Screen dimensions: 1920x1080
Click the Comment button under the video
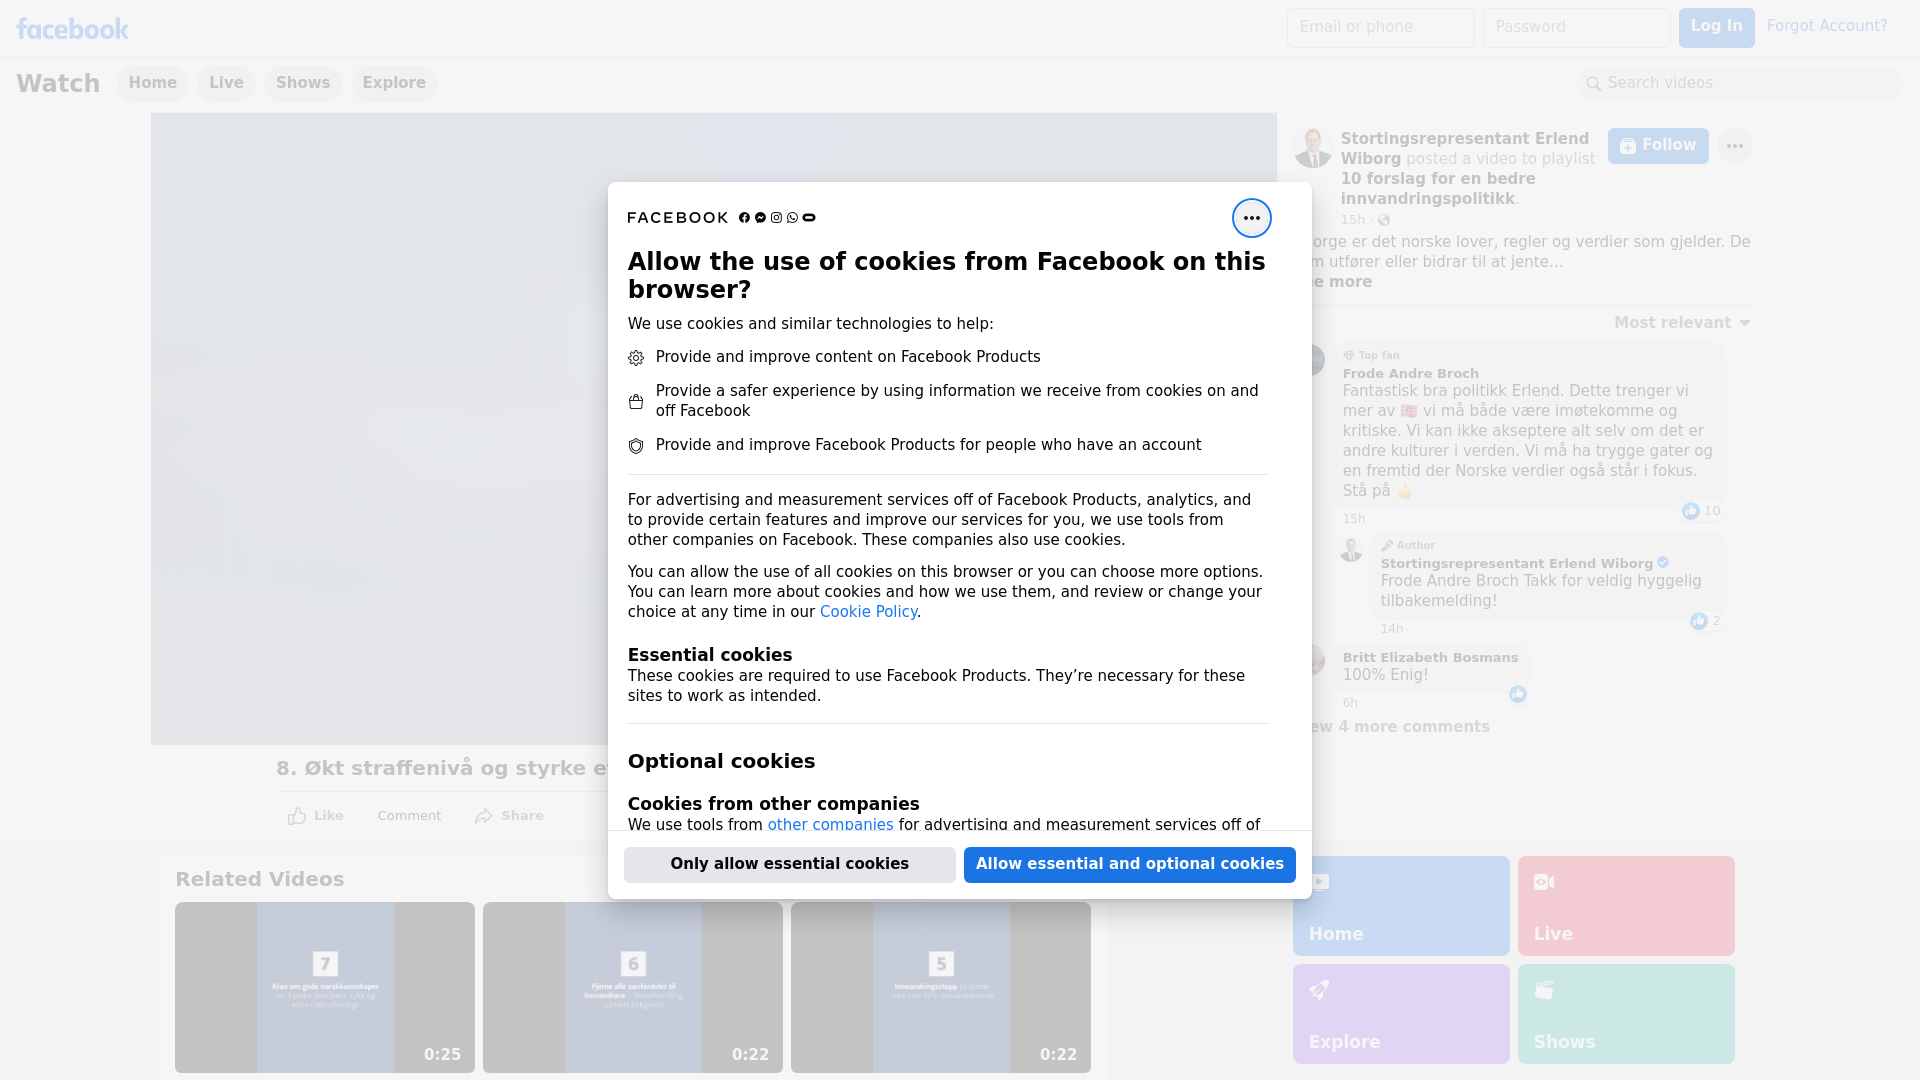coord(409,816)
